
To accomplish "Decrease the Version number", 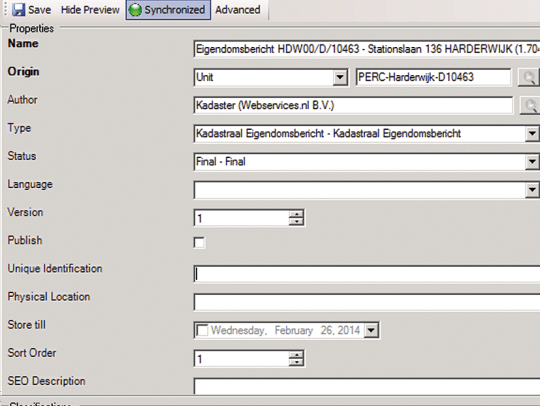I will (x=296, y=222).
